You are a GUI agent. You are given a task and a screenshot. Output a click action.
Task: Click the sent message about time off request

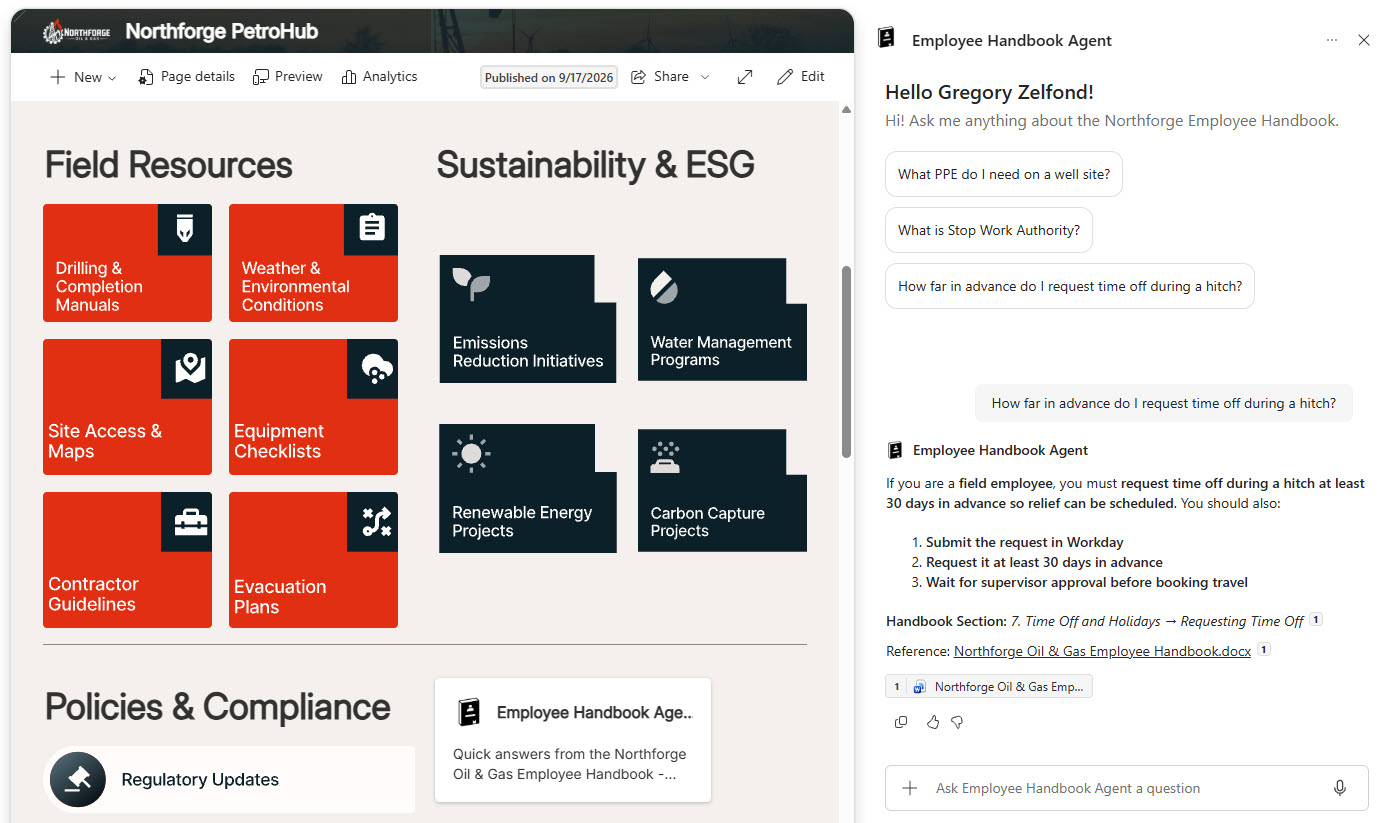(x=1163, y=404)
